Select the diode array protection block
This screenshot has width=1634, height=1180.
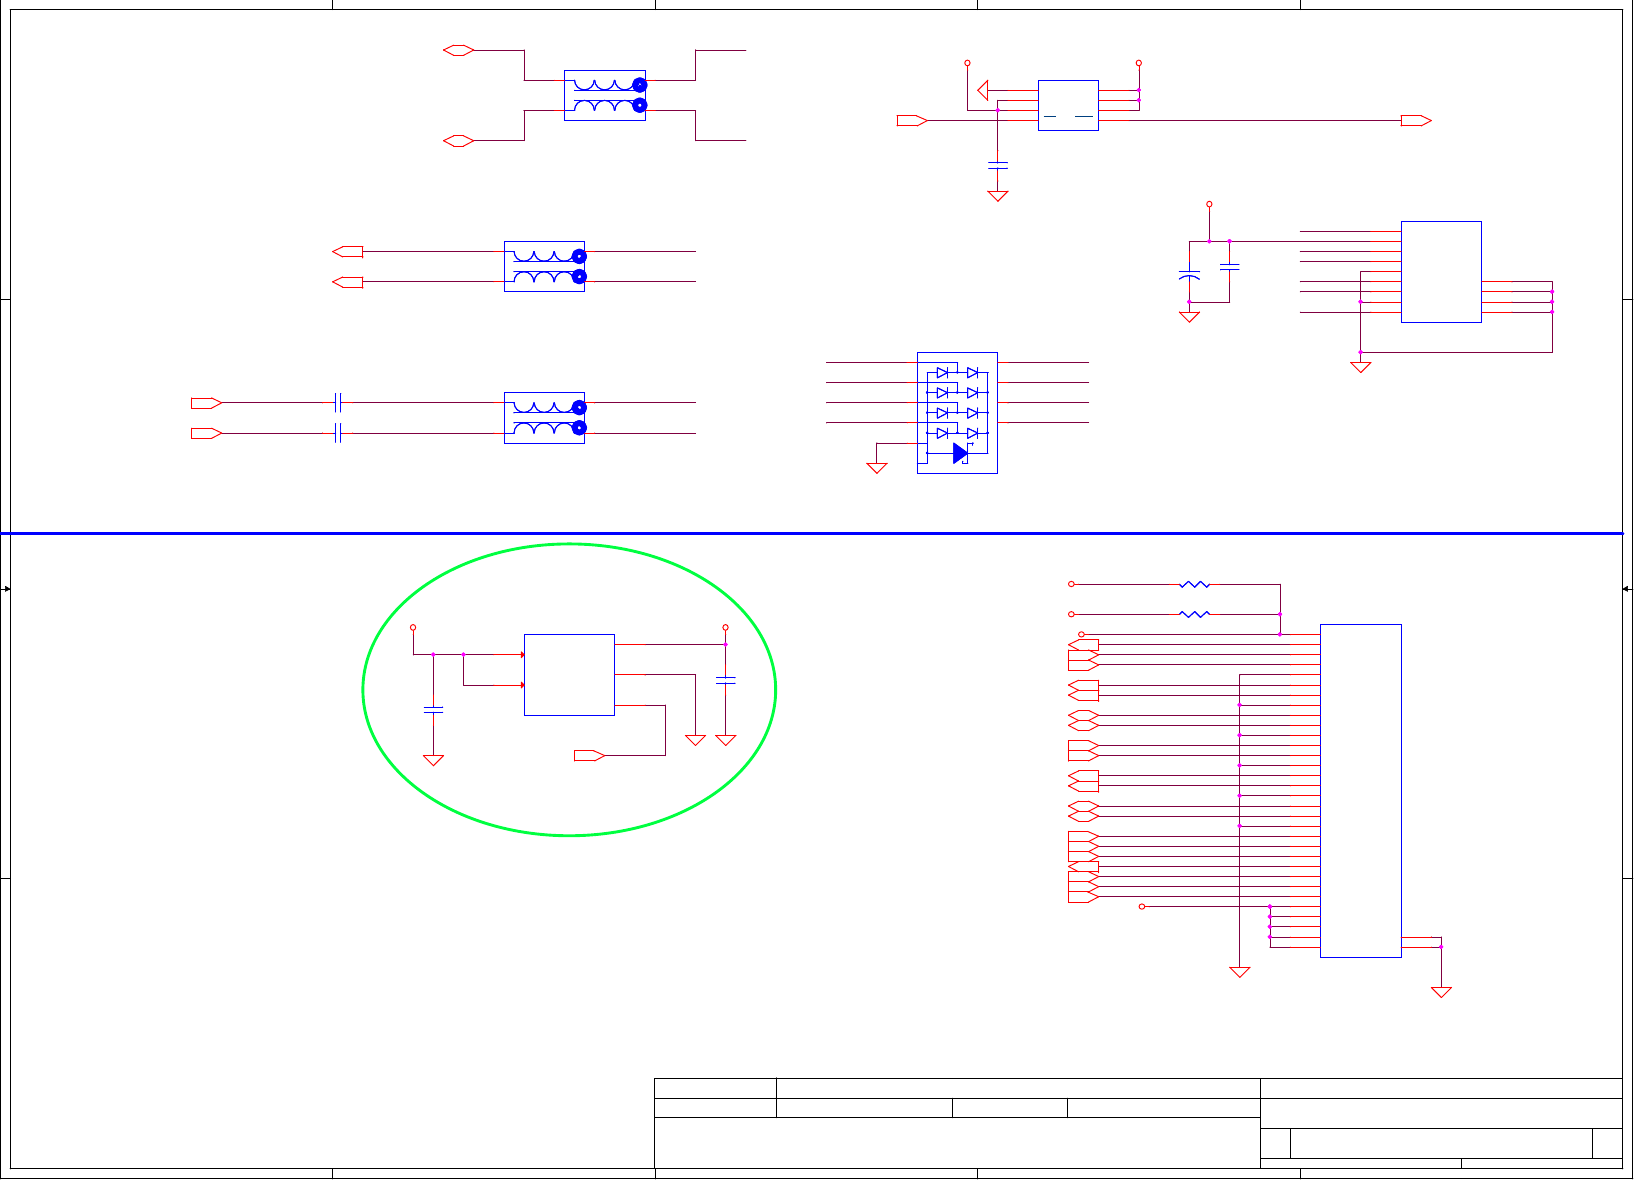(957, 412)
